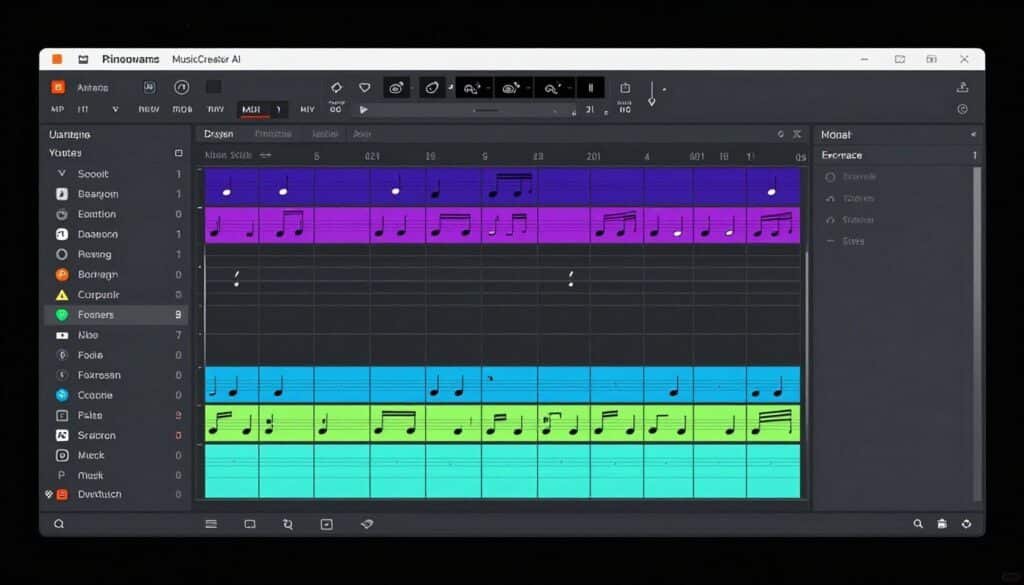The width and height of the screenshot is (1024, 585).
Task: Click the MP button in second toolbar row
Action: (57, 109)
